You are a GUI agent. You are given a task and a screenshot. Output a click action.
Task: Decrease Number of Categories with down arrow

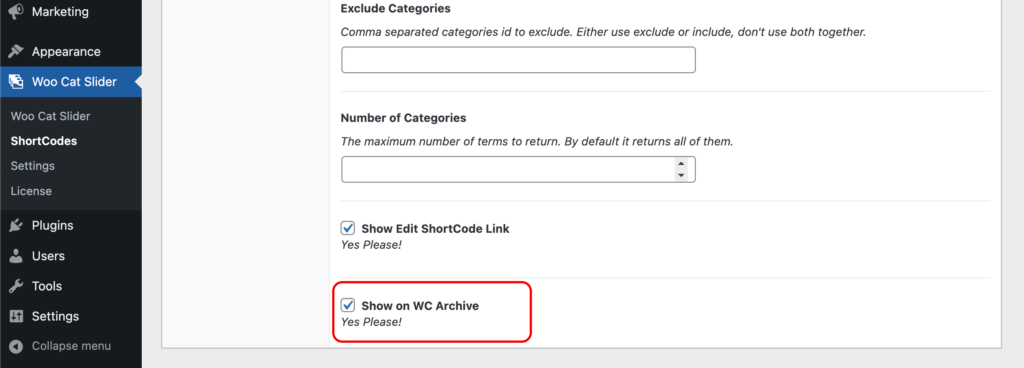click(681, 175)
